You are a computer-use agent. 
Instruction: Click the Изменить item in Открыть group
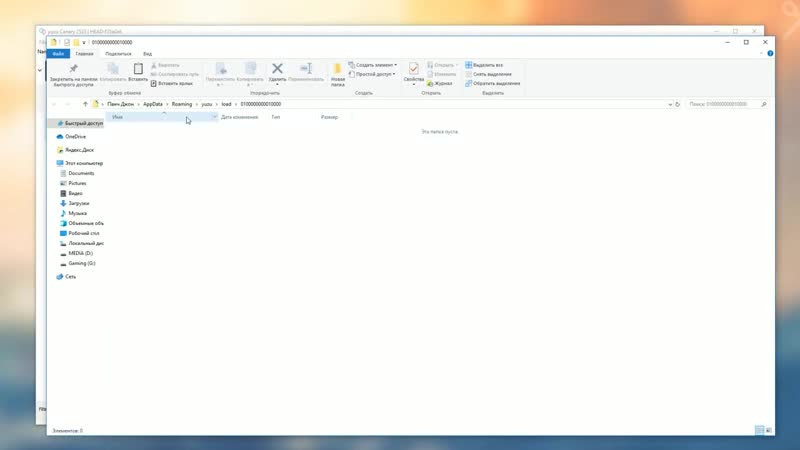pyautogui.click(x=441, y=74)
